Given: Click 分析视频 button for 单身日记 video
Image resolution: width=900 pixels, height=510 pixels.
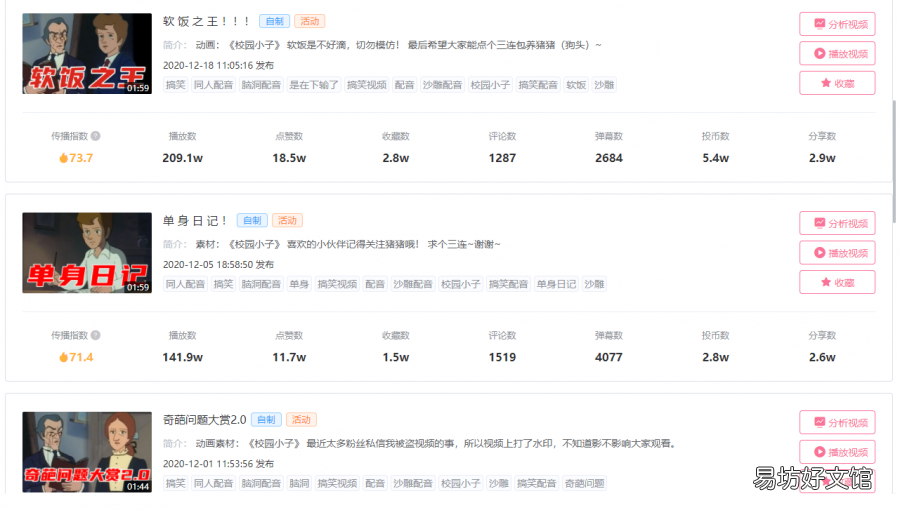Looking at the screenshot, I should coord(837,223).
